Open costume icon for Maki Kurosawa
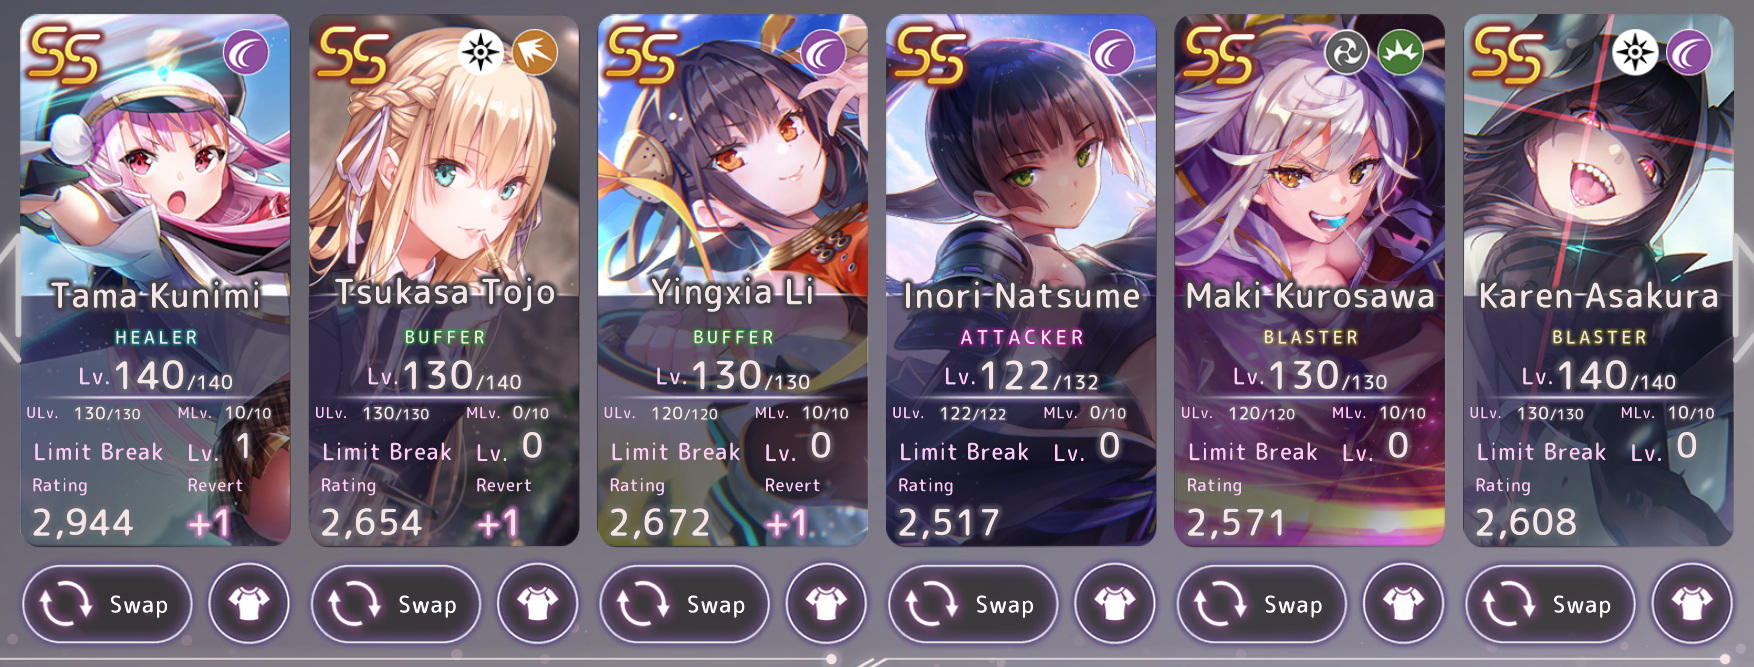Image resolution: width=1754 pixels, height=667 pixels. 1404,604
